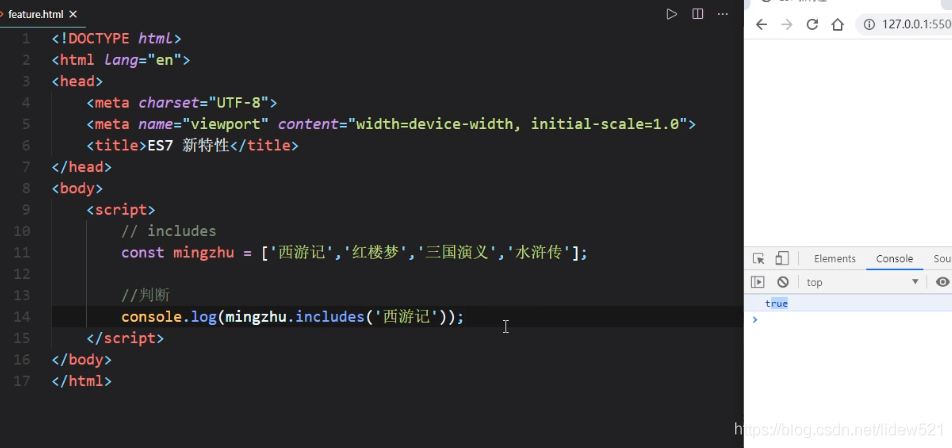952x448 pixels.
Task: Reload the browser page
Action: 812,24
